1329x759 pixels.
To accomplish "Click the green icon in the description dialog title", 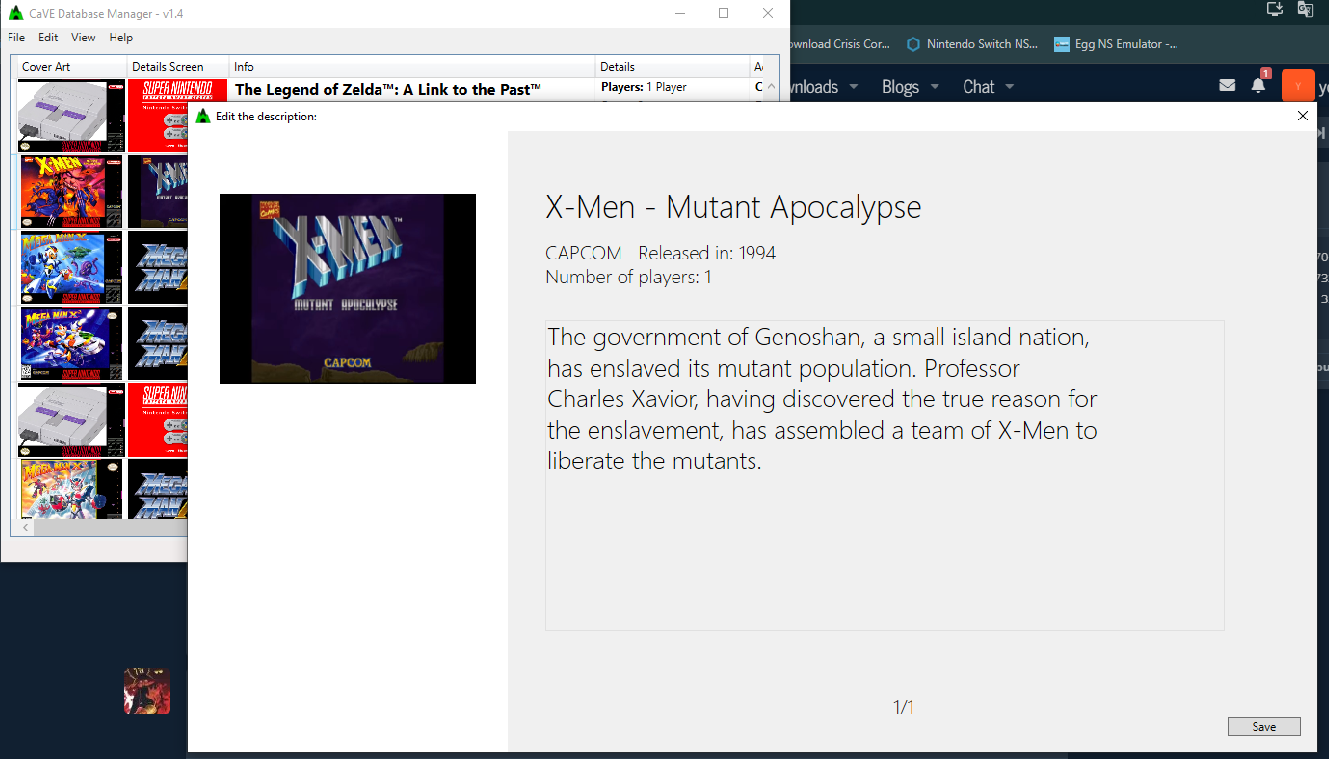I will (x=203, y=116).
